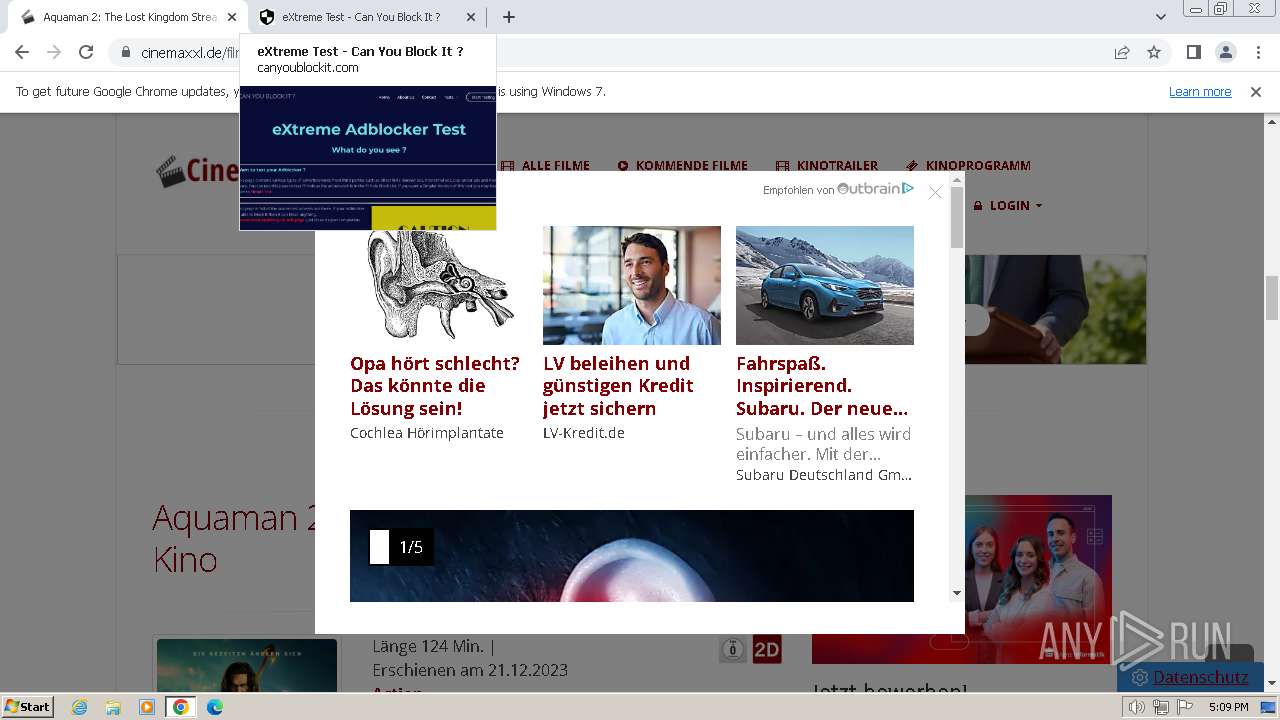The height and width of the screenshot is (720, 1280).
Task: Click network tray icon
Action: (x=1160, y=707)
